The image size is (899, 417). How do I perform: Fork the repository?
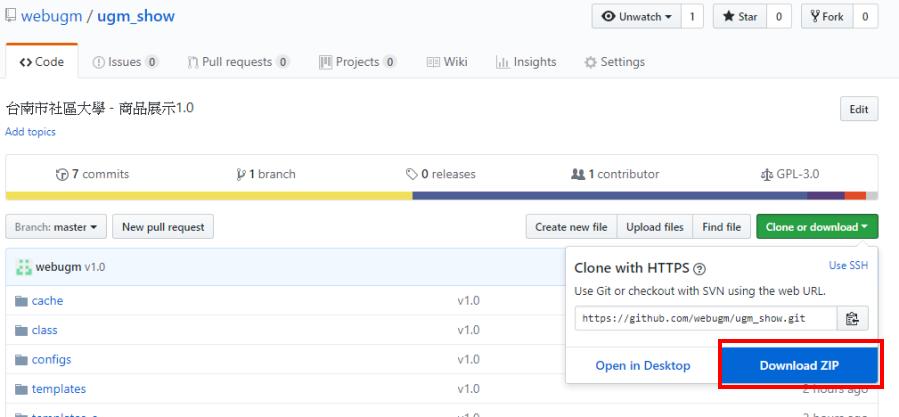(x=827, y=17)
